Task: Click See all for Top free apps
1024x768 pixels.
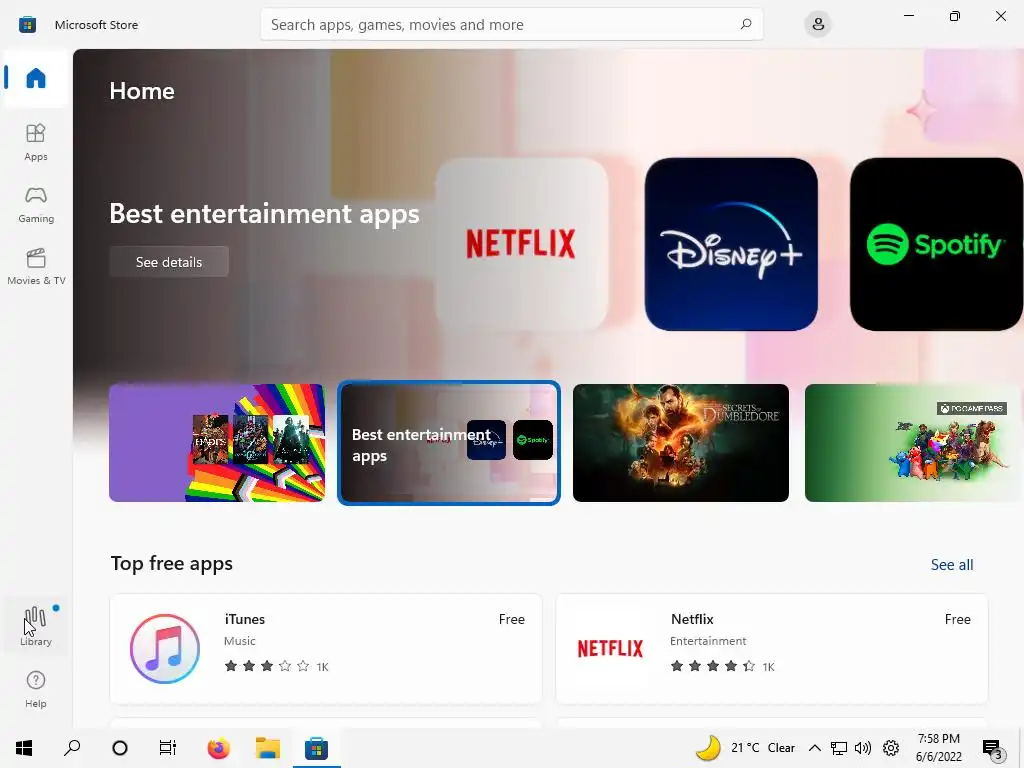Action: (x=952, y=564)
